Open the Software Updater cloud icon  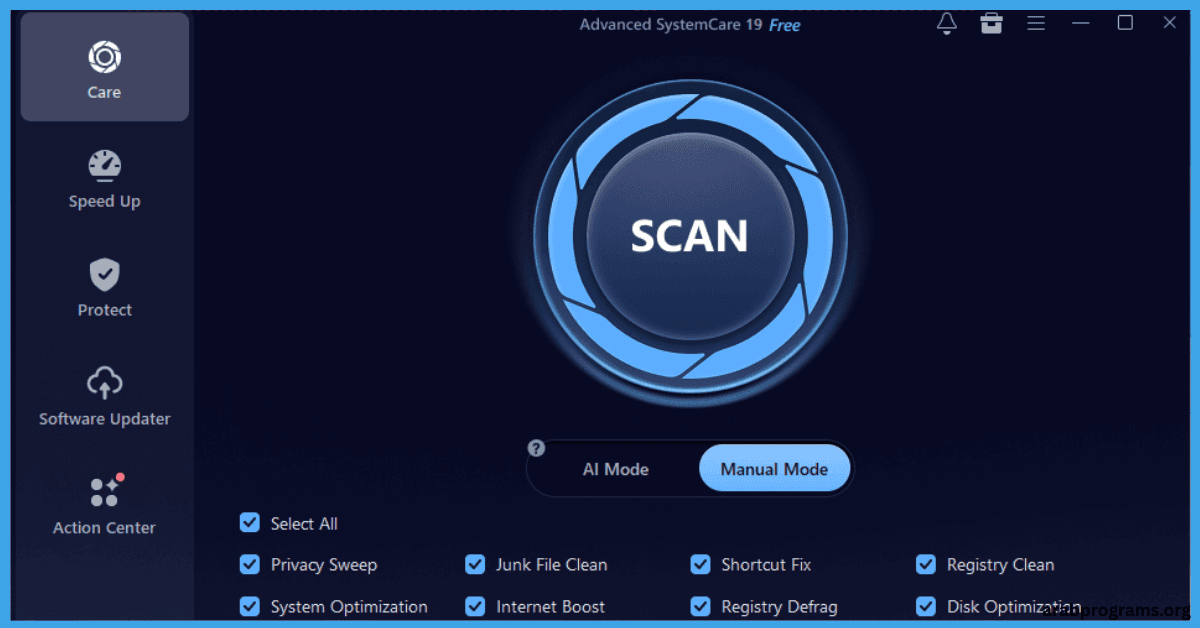click(x=104, y=383)
